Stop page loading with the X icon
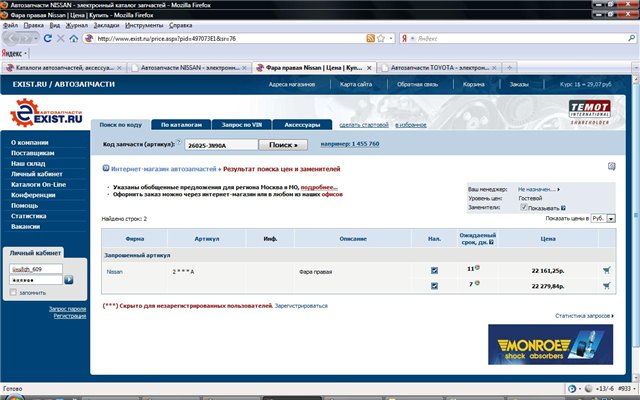This screenshot has height=400, width=640. tap(61, 38)
